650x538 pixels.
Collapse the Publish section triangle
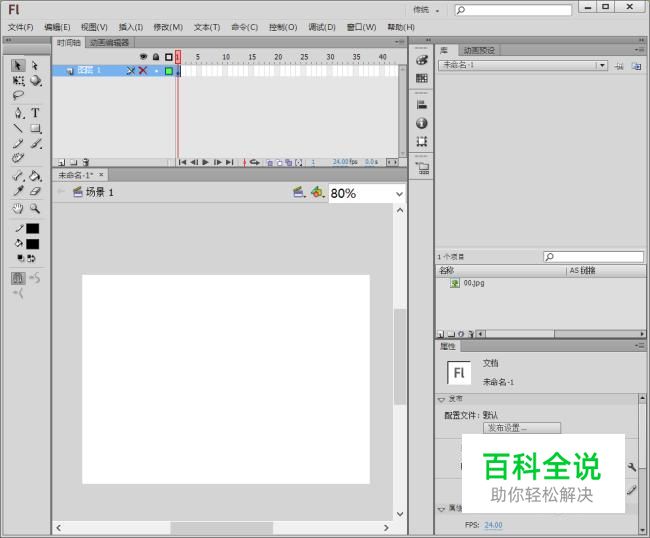click(441, 400)
